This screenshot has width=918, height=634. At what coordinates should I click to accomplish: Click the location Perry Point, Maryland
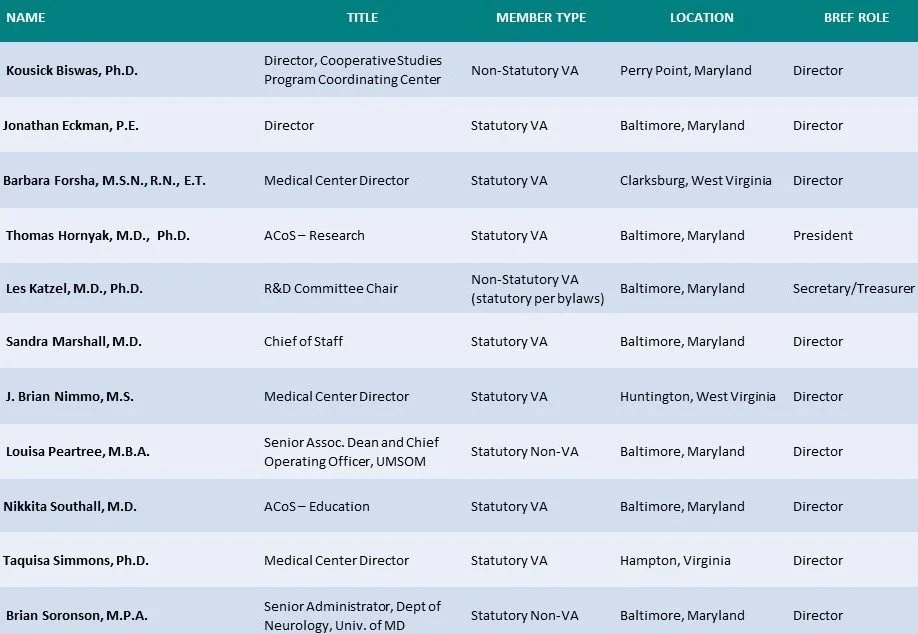[x=686, y=70]
